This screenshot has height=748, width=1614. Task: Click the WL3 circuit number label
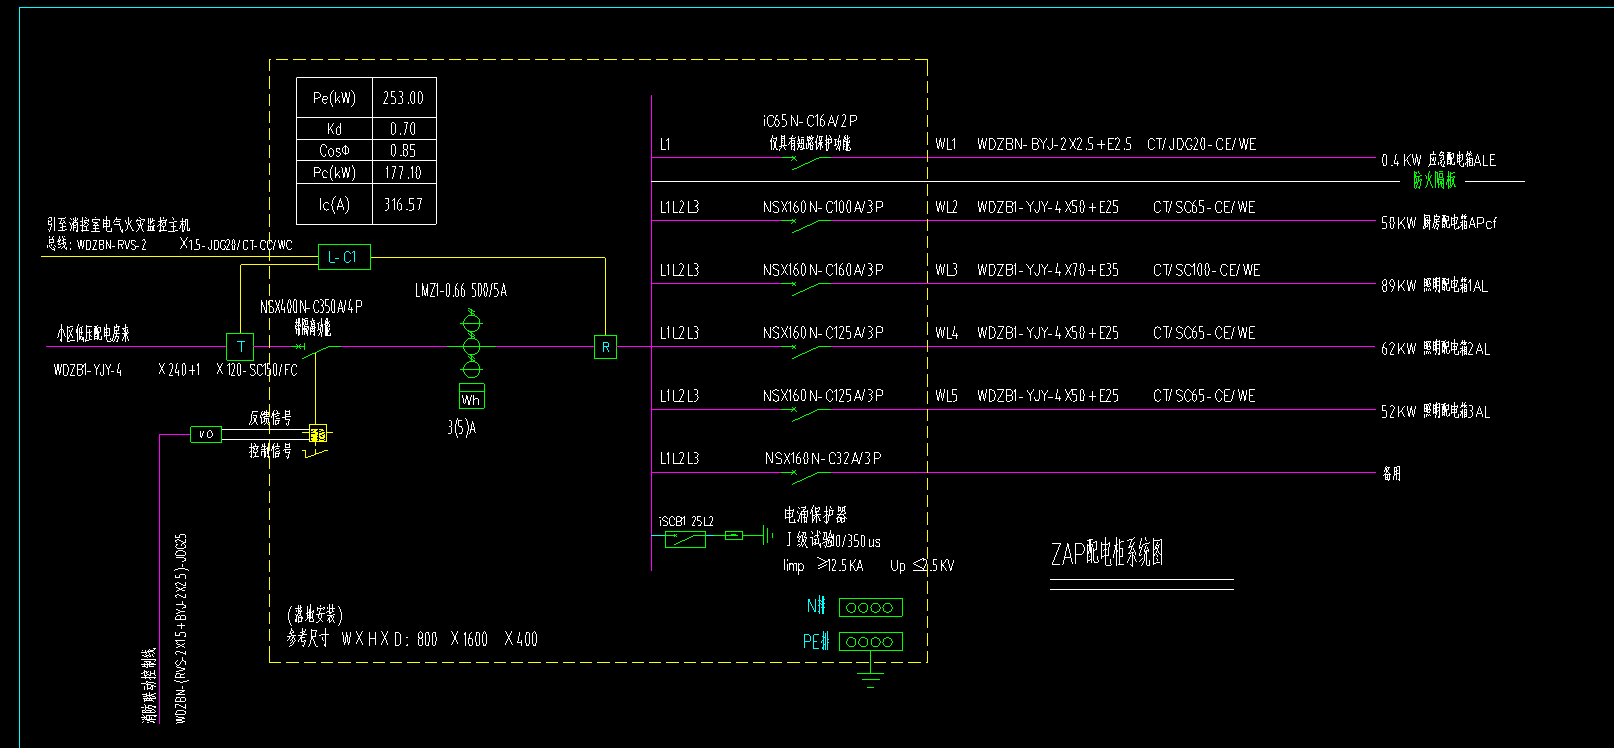[946, 270]
